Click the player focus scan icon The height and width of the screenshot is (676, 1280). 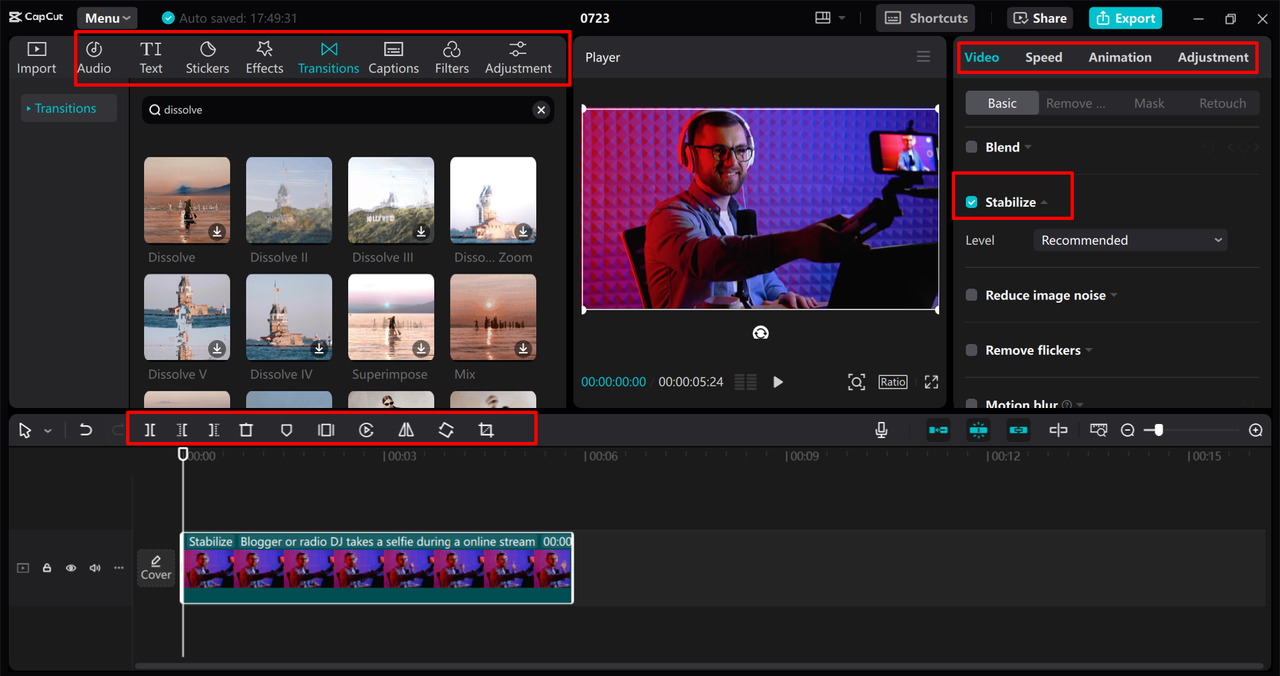(856, 382)
